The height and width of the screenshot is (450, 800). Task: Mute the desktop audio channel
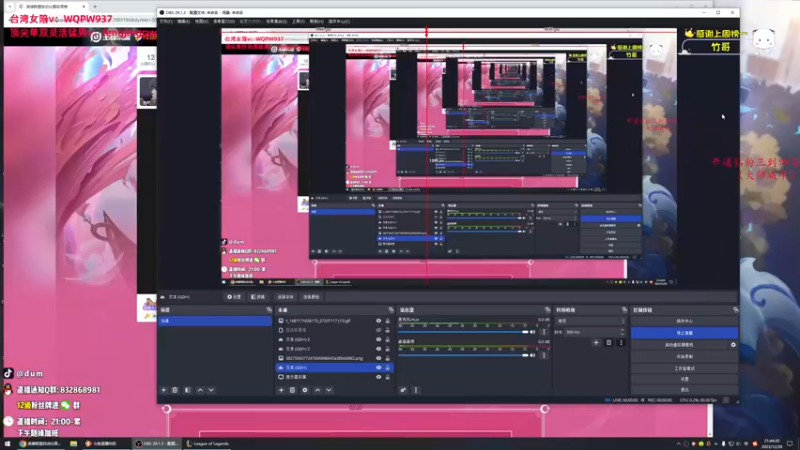point(533,355)
